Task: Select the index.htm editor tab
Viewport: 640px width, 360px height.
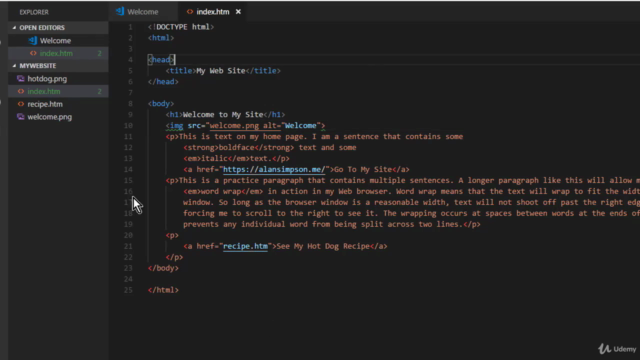Action: pos(213,12)
